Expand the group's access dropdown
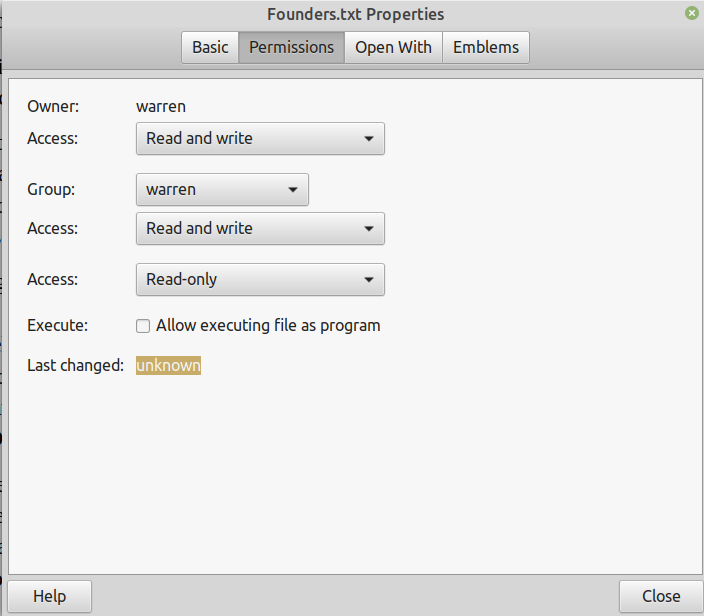 260,228
